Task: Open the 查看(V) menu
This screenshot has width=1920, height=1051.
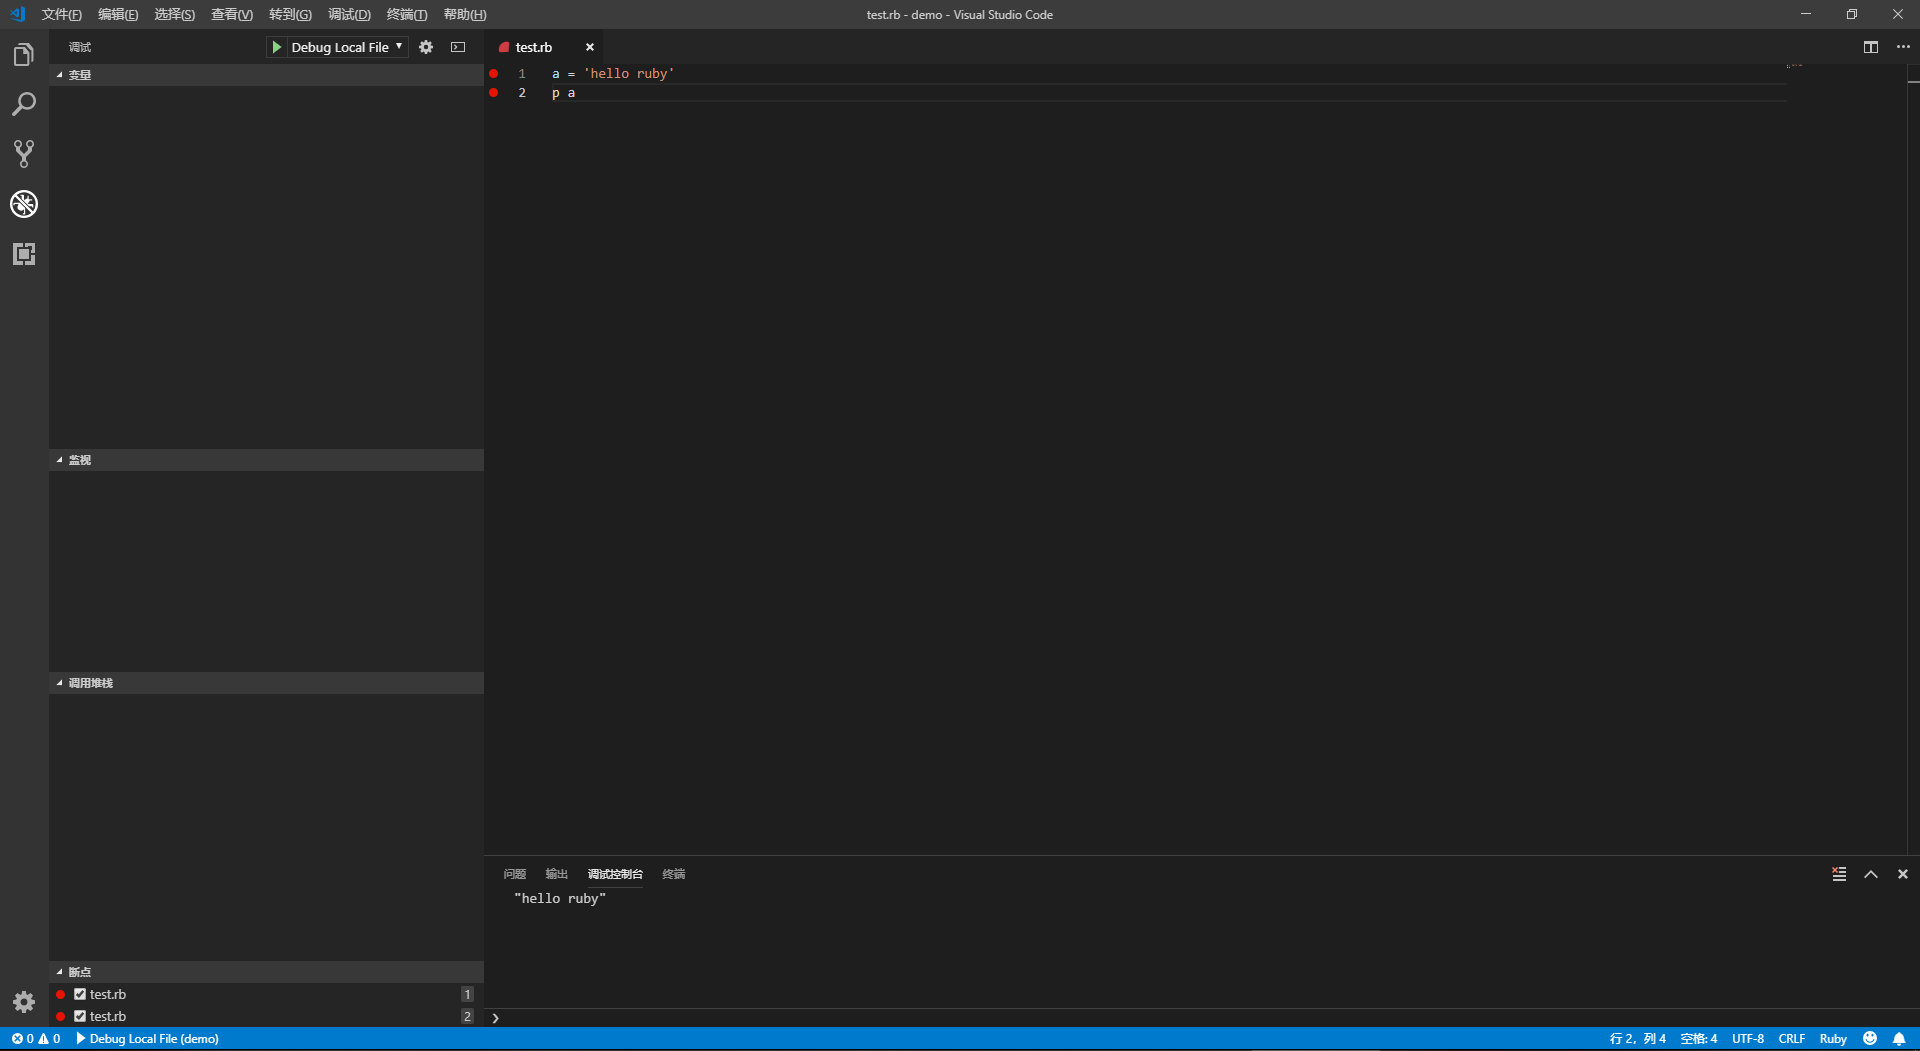Action: point(232,14)
